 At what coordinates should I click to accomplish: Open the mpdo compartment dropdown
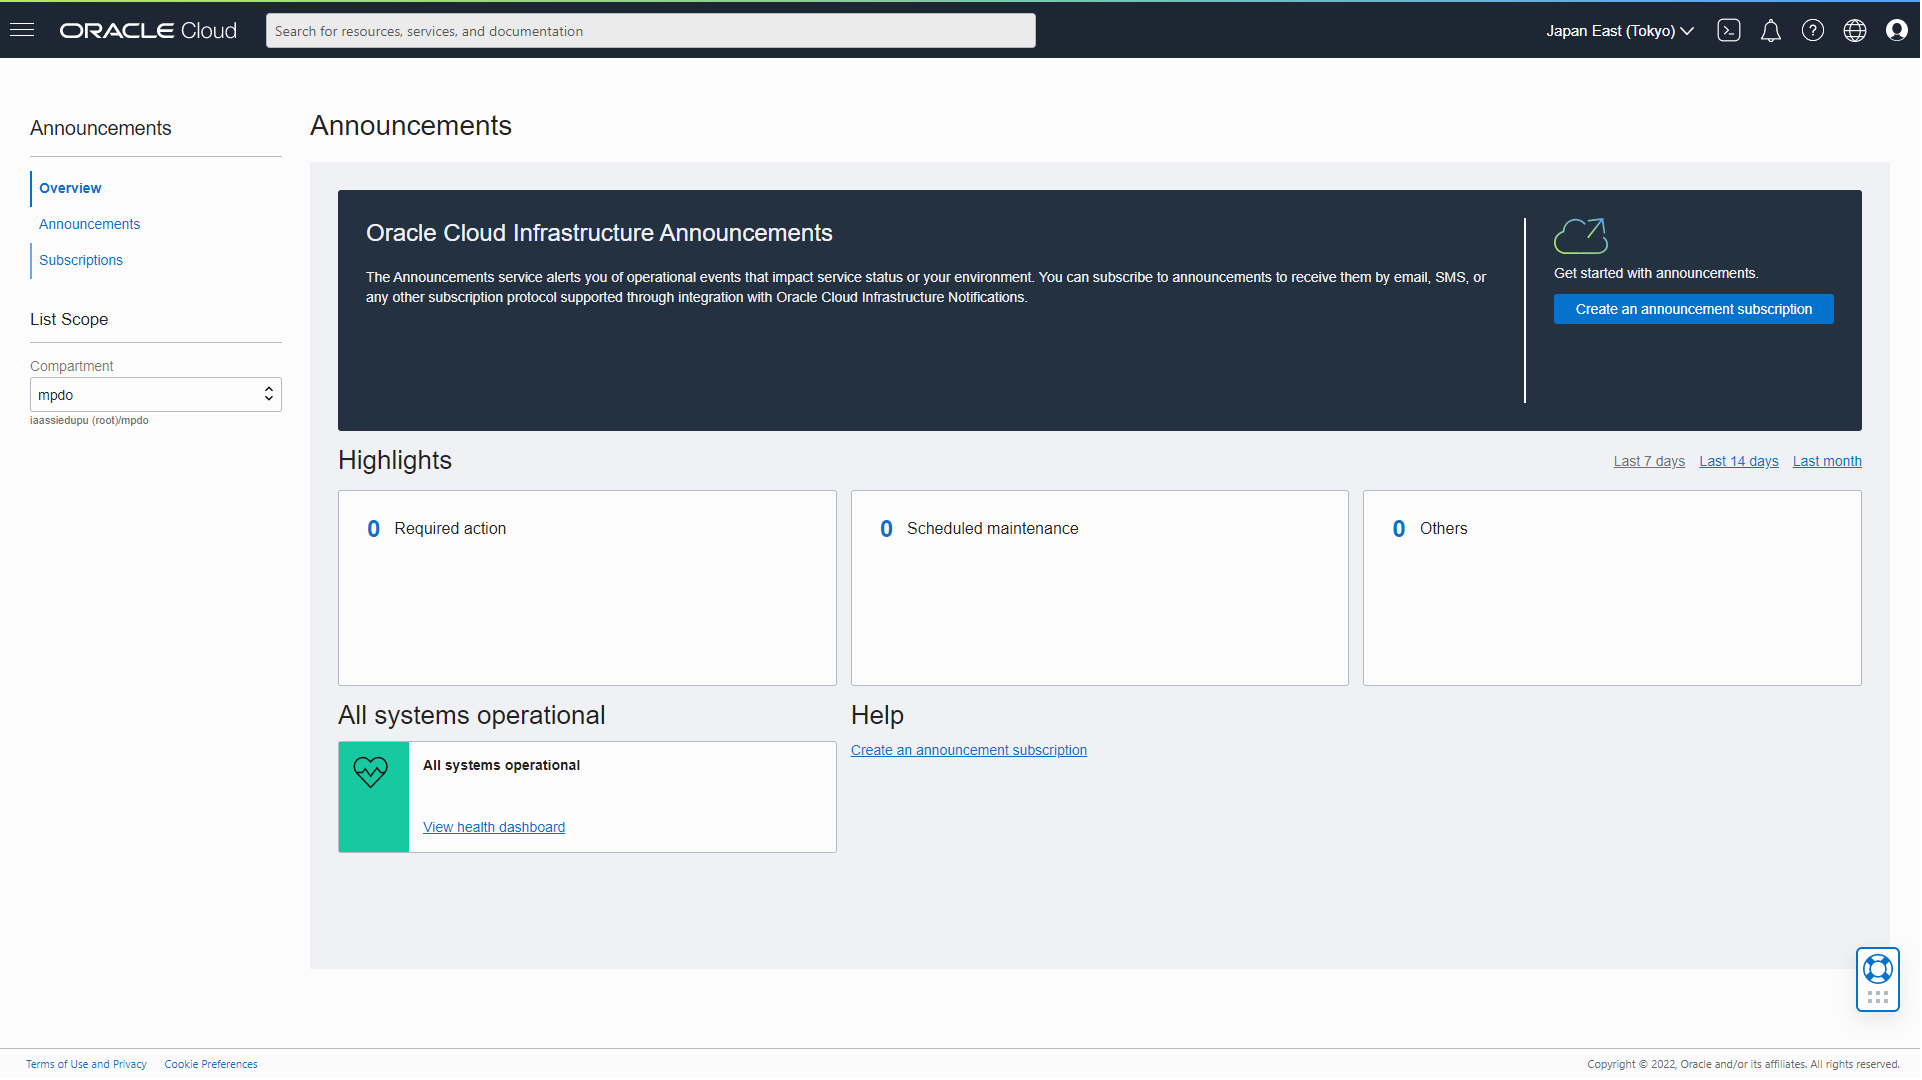pos(156,395)
